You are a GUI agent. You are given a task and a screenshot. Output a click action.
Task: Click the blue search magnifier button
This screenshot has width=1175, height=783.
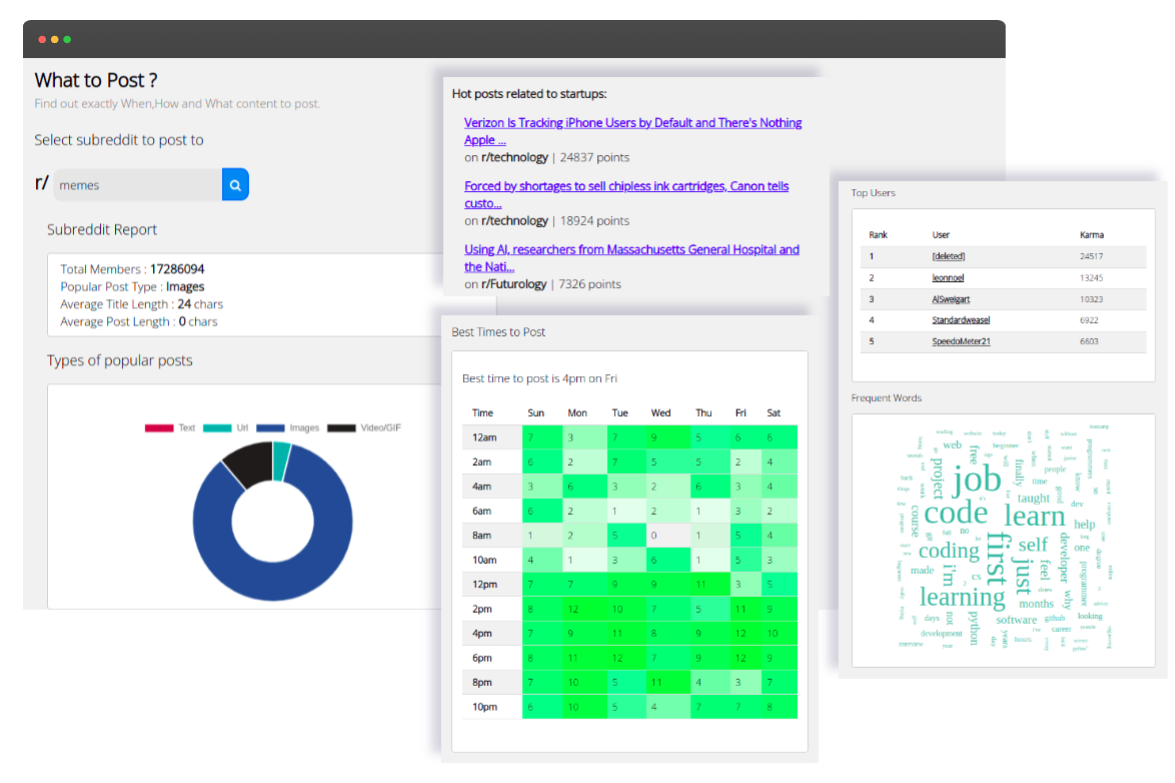pos(235,185)
